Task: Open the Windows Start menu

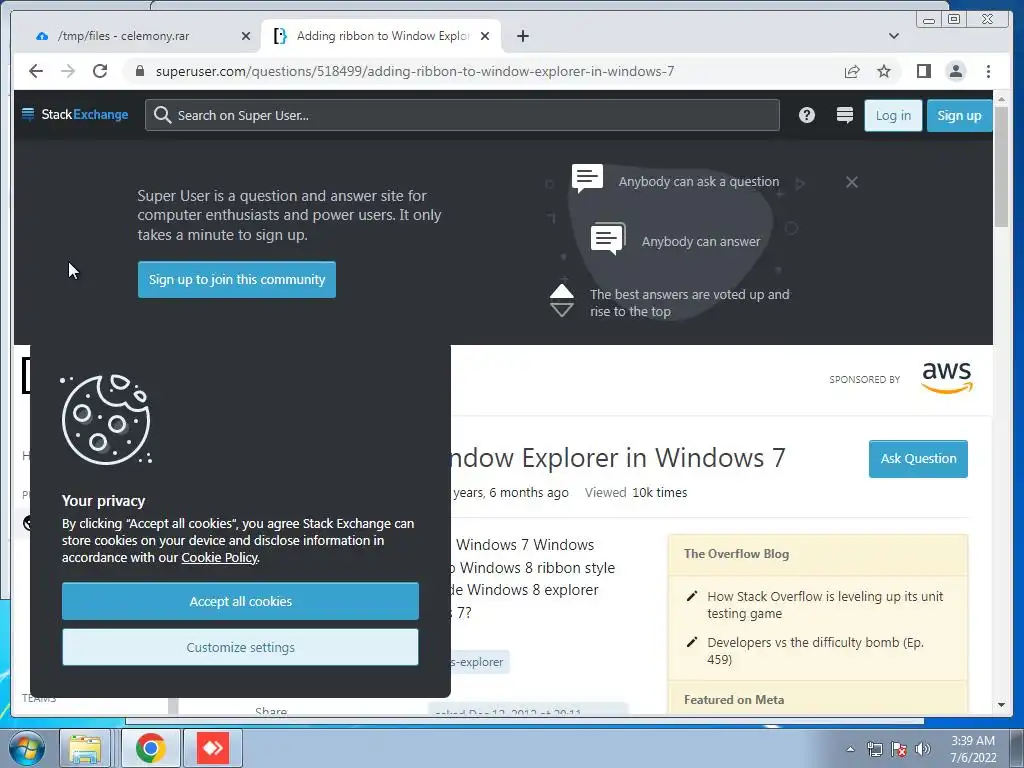Action: pyautogui.click(x=26, y=748)
